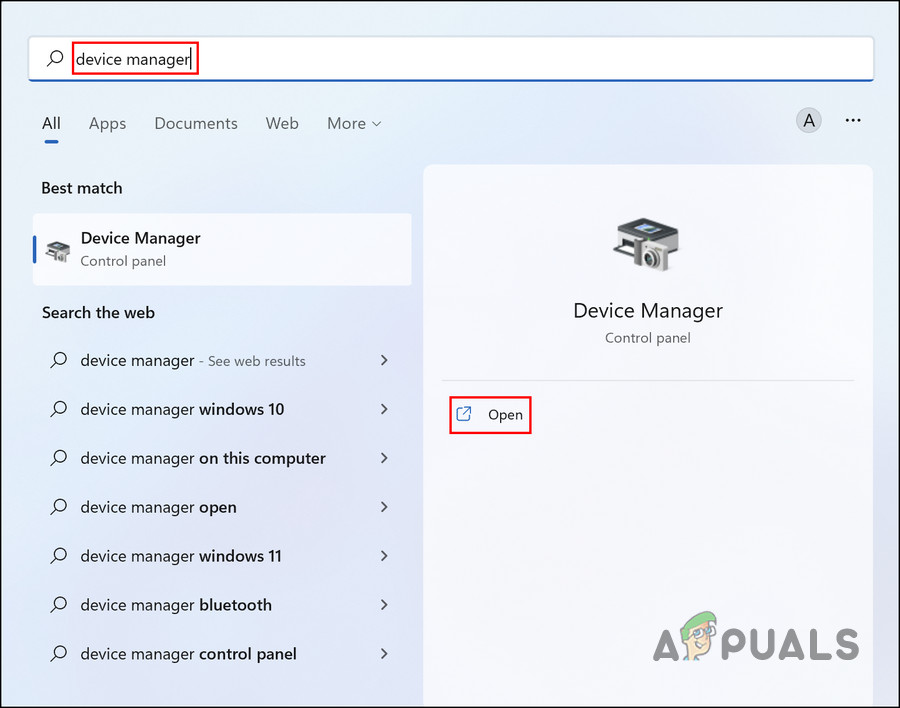The width and height of the screenshot is (900, 708).
Task: Click the Open button for Device Manager
Action: point(490,415)
